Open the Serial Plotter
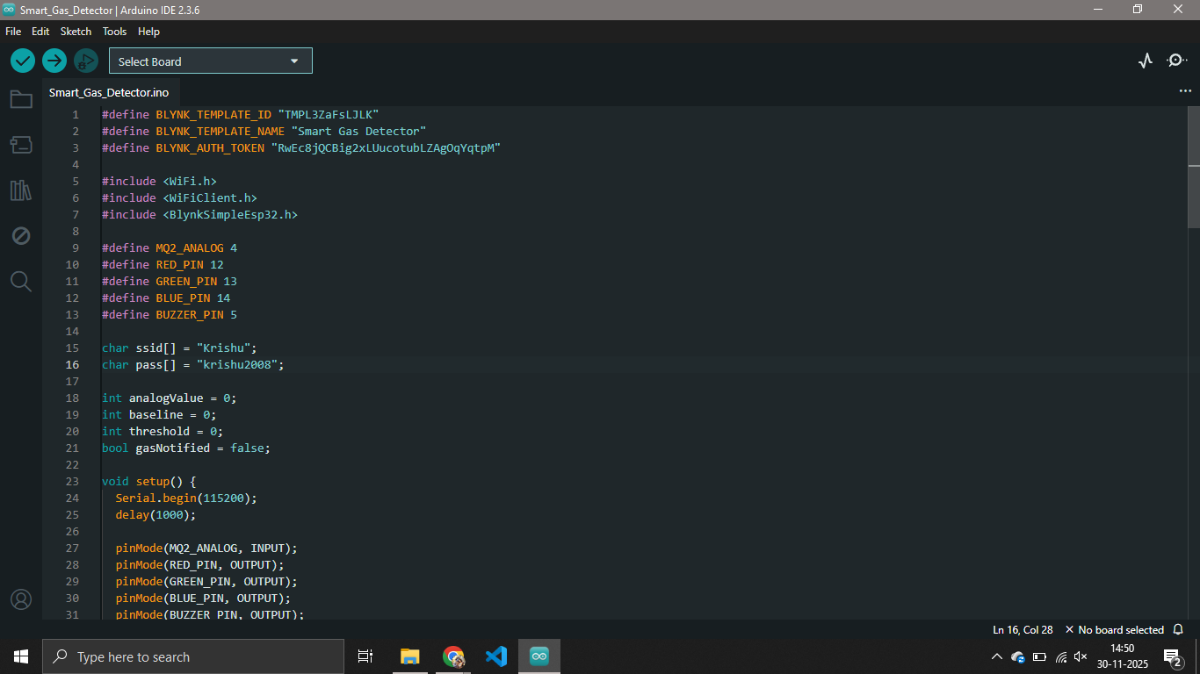 coord(1146,61)
